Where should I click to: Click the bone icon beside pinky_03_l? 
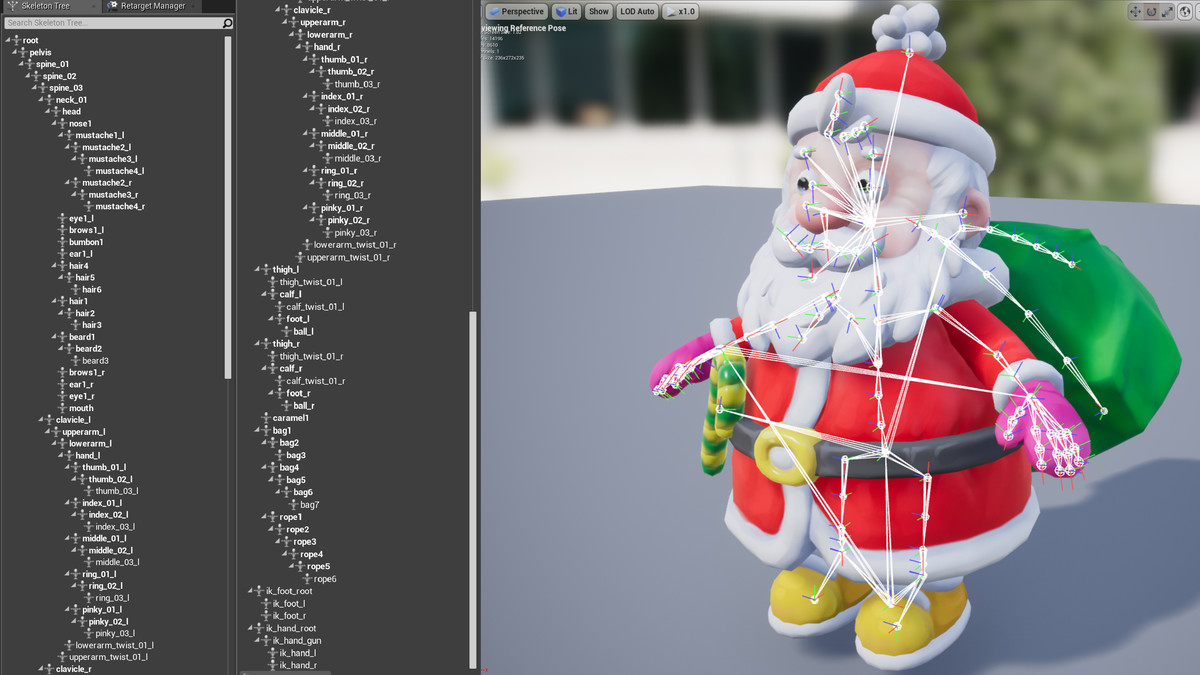click(89, 633)
